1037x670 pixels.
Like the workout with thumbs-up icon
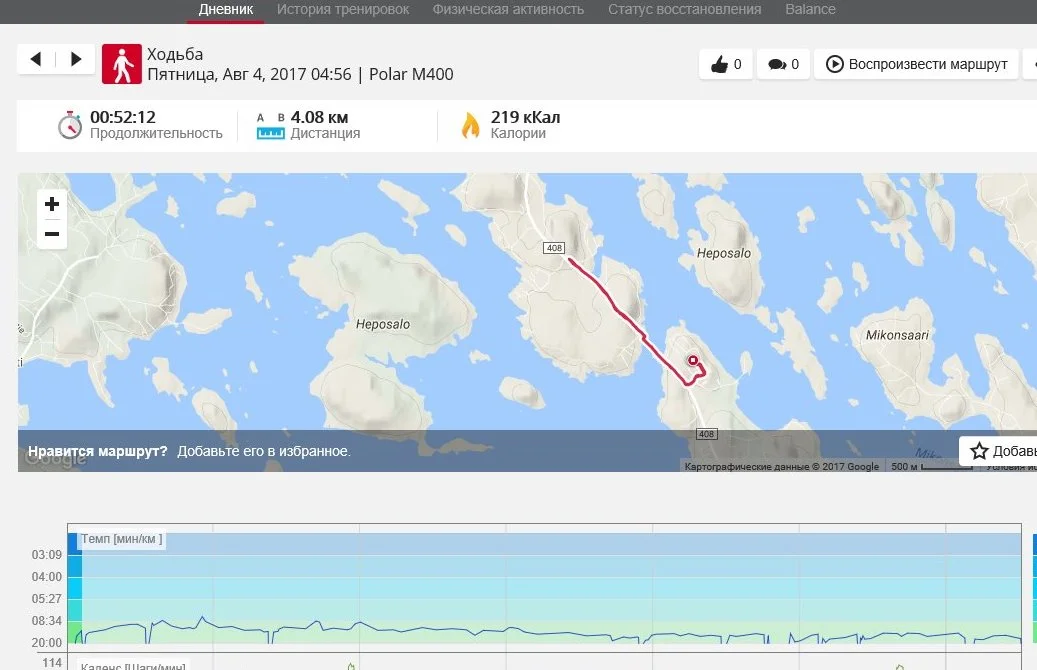coord(726,64)
